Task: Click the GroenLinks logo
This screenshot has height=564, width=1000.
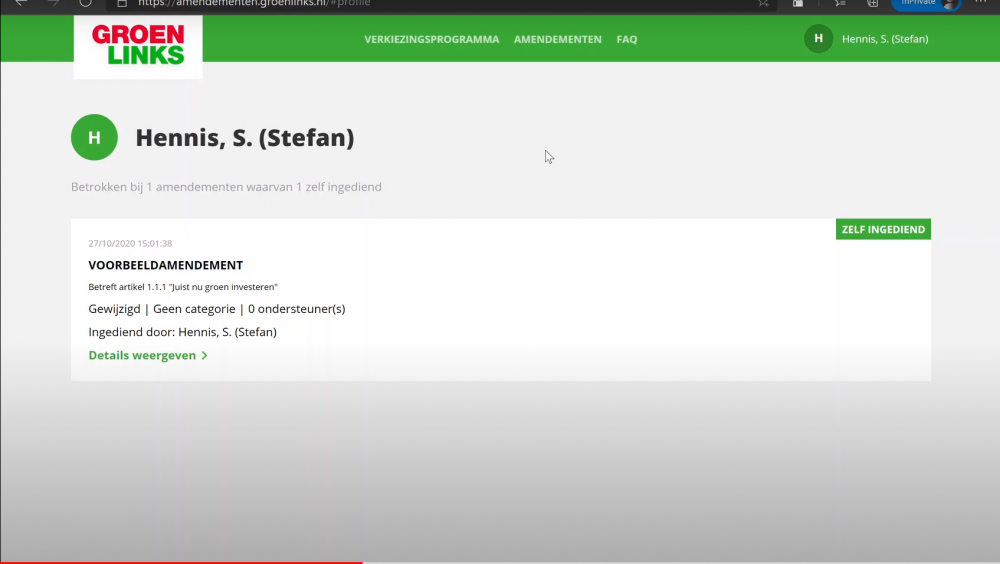Action: click(x=138, y=45)
